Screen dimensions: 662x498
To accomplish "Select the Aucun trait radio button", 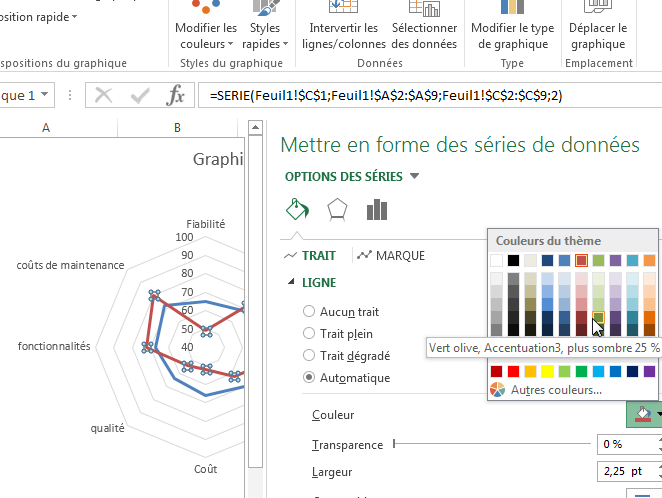I will click(x=309, y=312).
